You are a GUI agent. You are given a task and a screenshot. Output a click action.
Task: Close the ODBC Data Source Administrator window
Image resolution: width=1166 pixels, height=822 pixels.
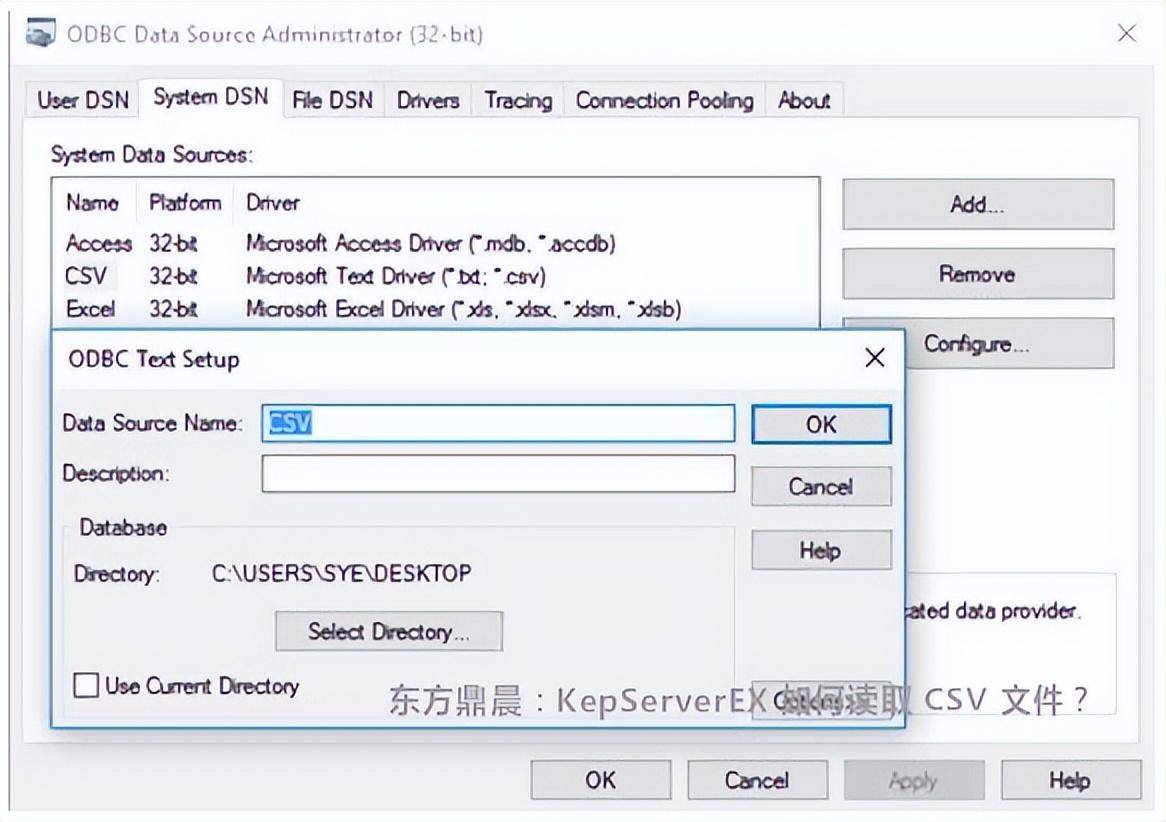tap(1127, 33)
